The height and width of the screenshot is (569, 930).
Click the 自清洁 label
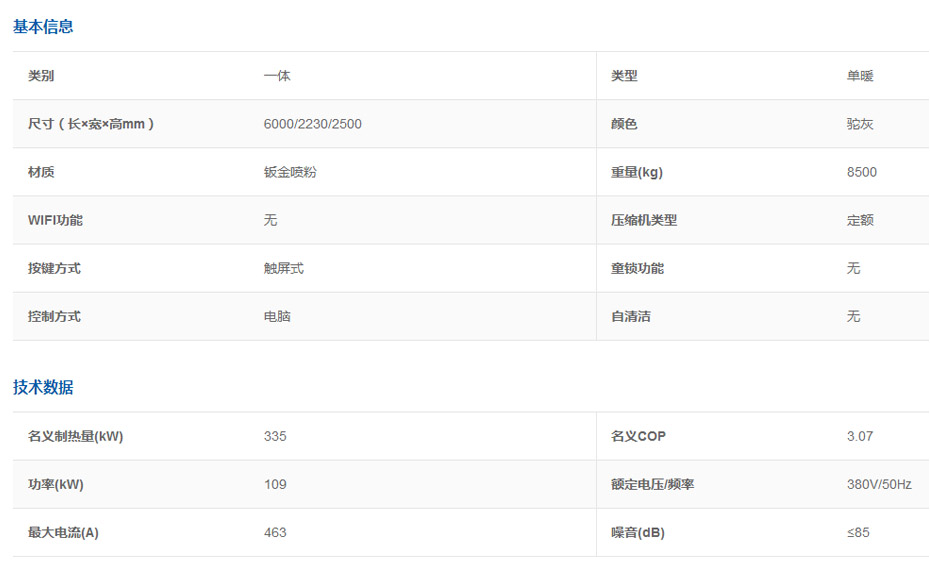(631, 316)
